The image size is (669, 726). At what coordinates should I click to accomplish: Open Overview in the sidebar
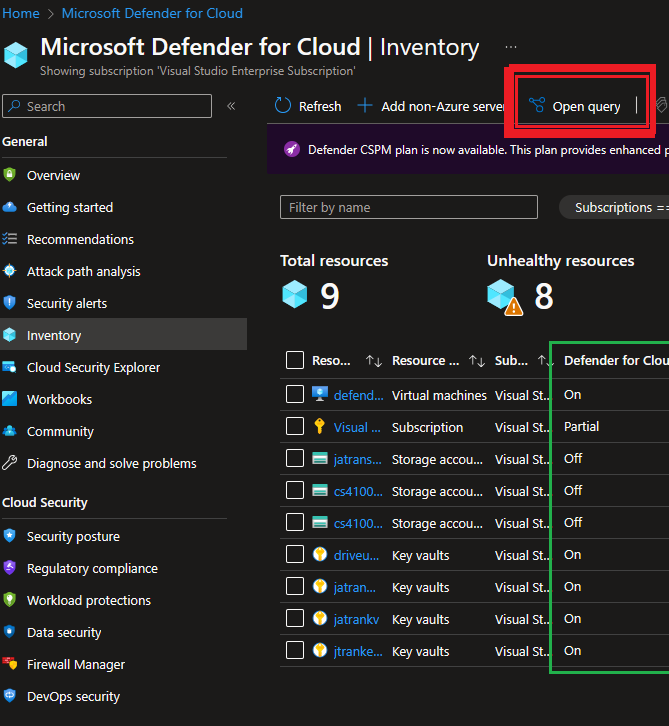53,175
